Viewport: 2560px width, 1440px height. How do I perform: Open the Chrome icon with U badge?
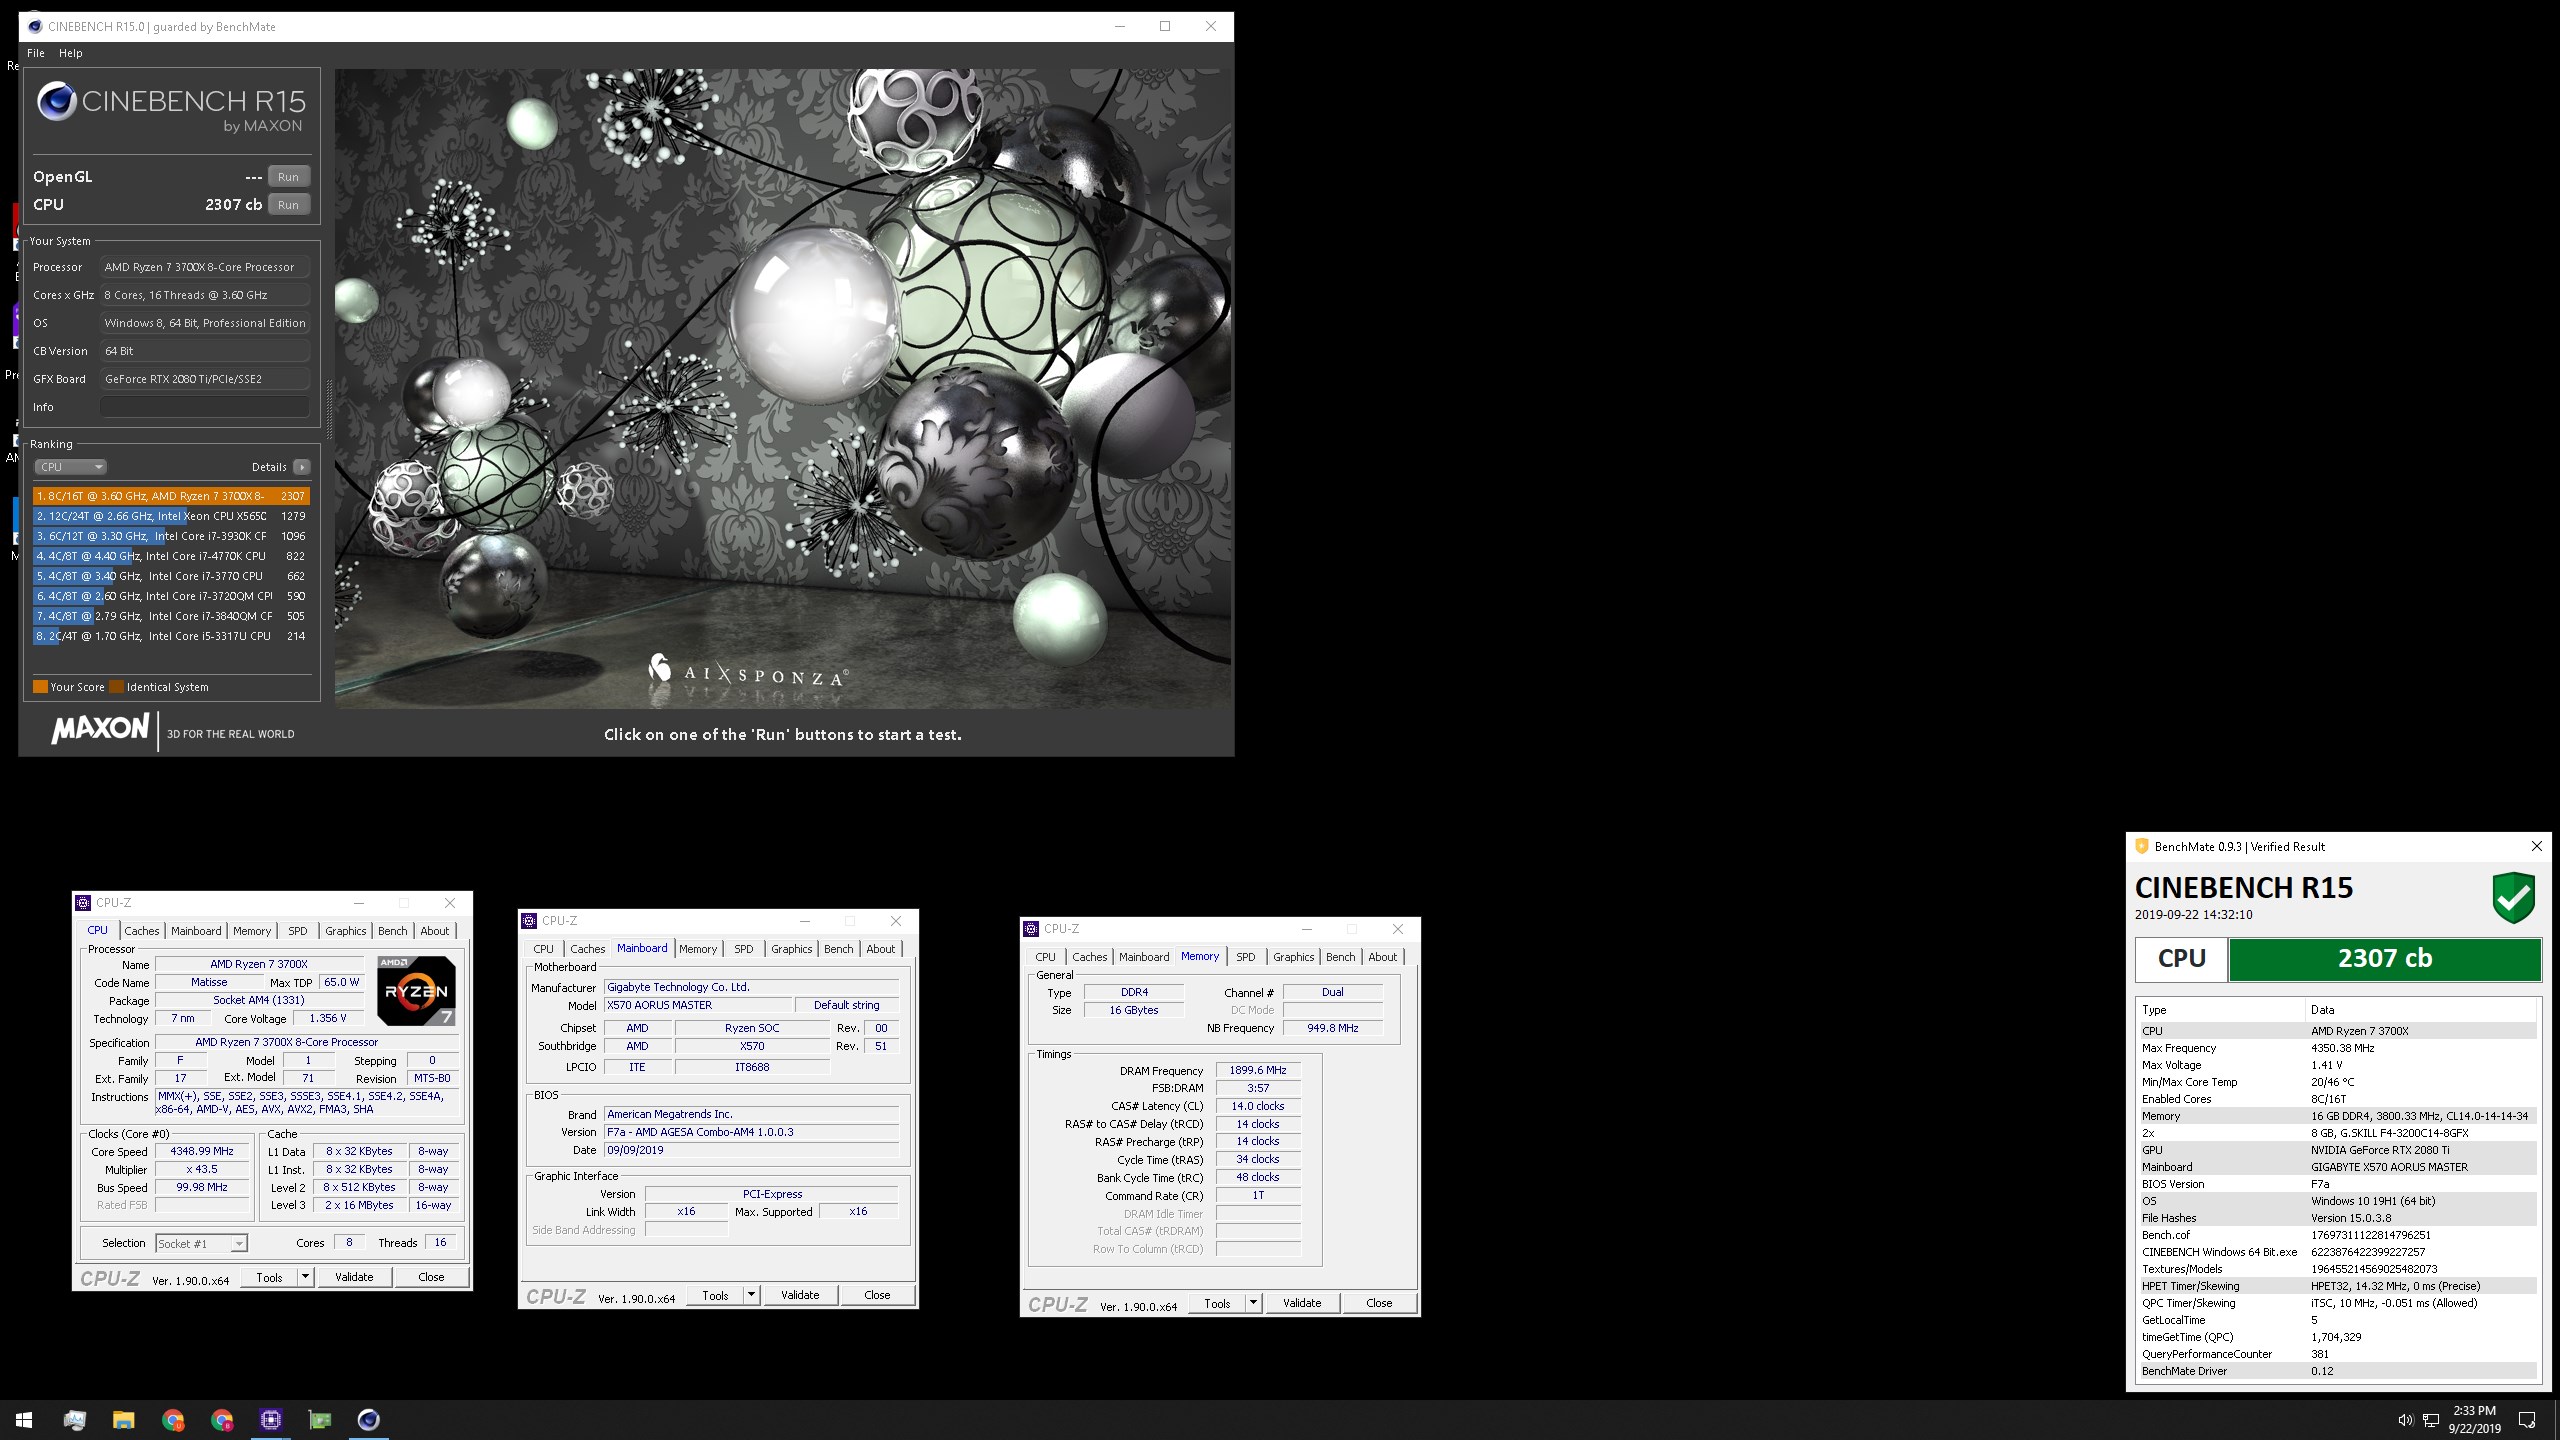[x=173, y=1419]
